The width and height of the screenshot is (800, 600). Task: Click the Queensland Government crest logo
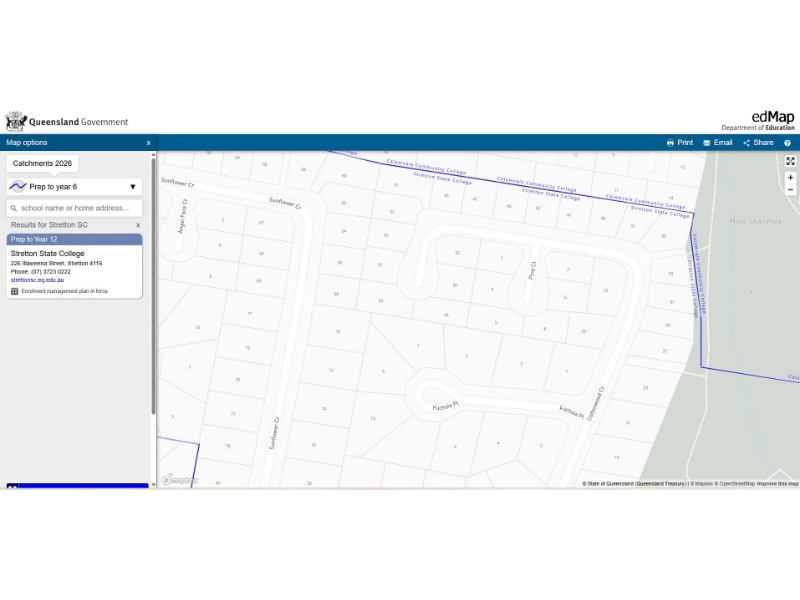pos(15,122)
